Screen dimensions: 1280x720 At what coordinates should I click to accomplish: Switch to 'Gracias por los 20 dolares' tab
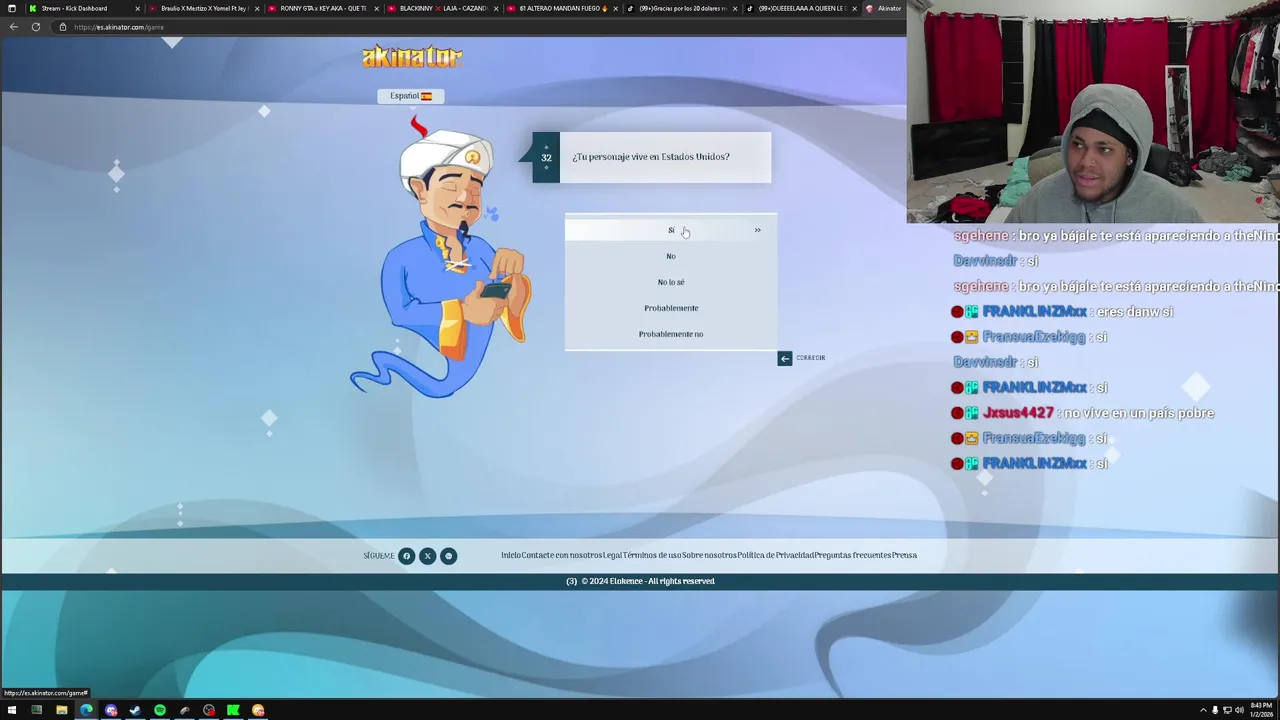(x=682, y=8)
